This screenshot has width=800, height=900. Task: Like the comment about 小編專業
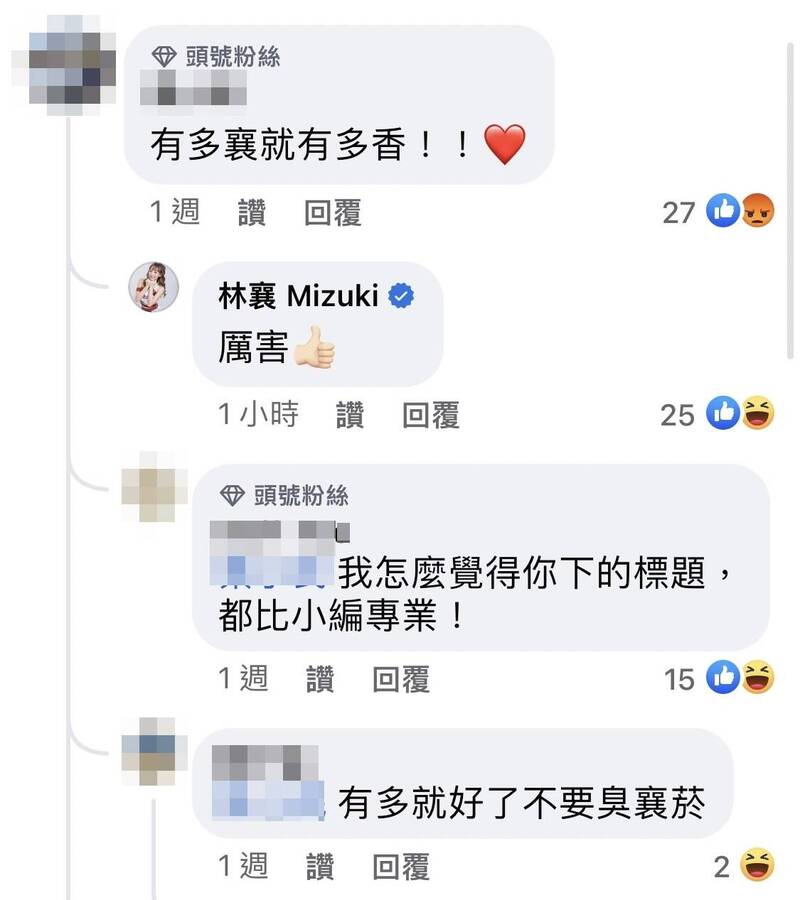[x=320, y=679]
